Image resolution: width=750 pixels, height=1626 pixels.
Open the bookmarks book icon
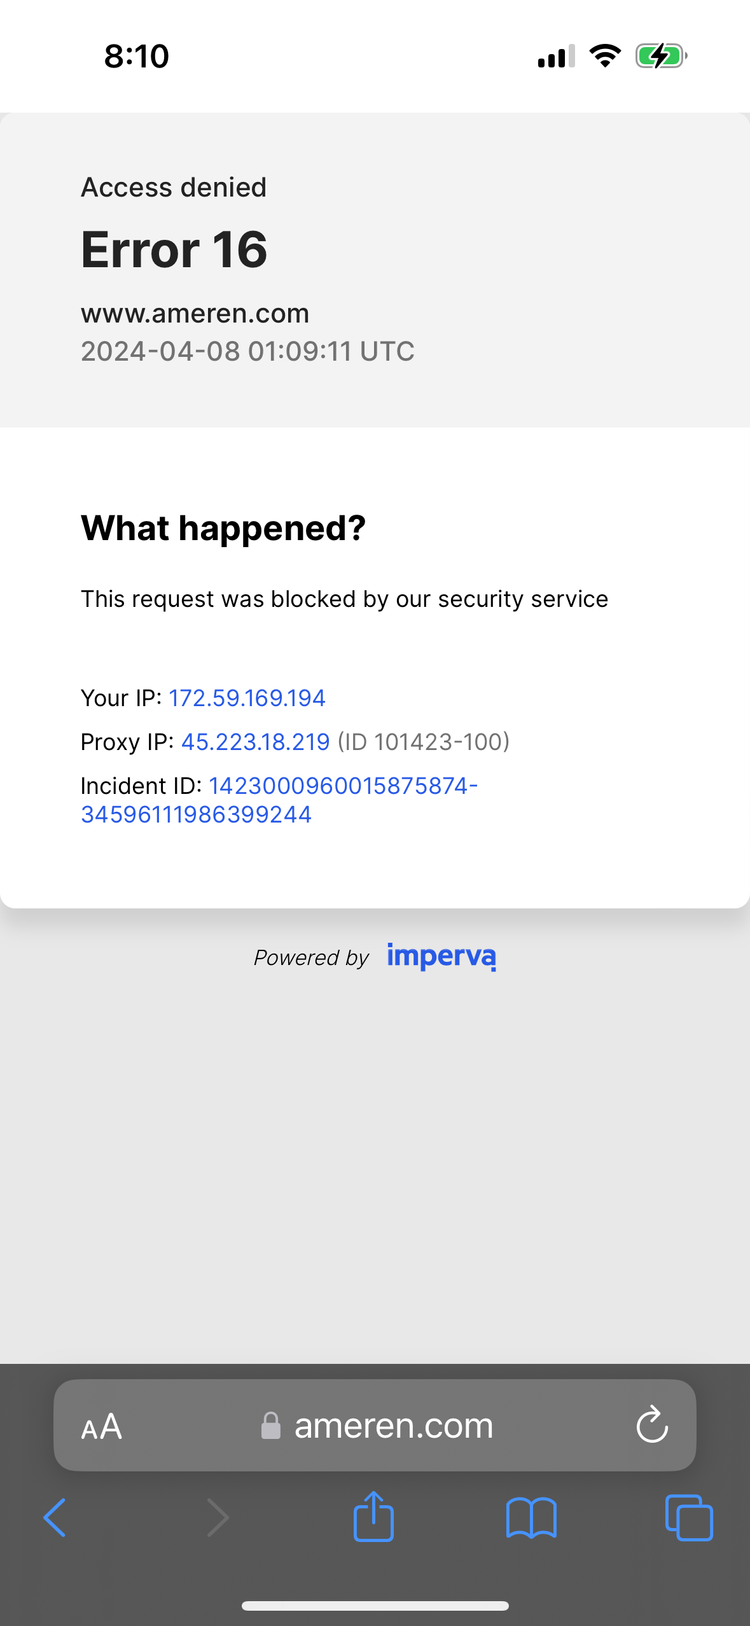[x=531, y=1518]
